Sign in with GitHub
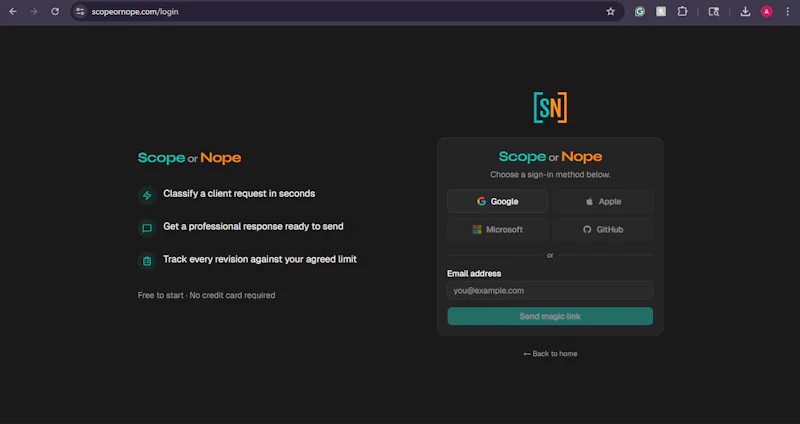800x424 pixels. coord(603,230)
